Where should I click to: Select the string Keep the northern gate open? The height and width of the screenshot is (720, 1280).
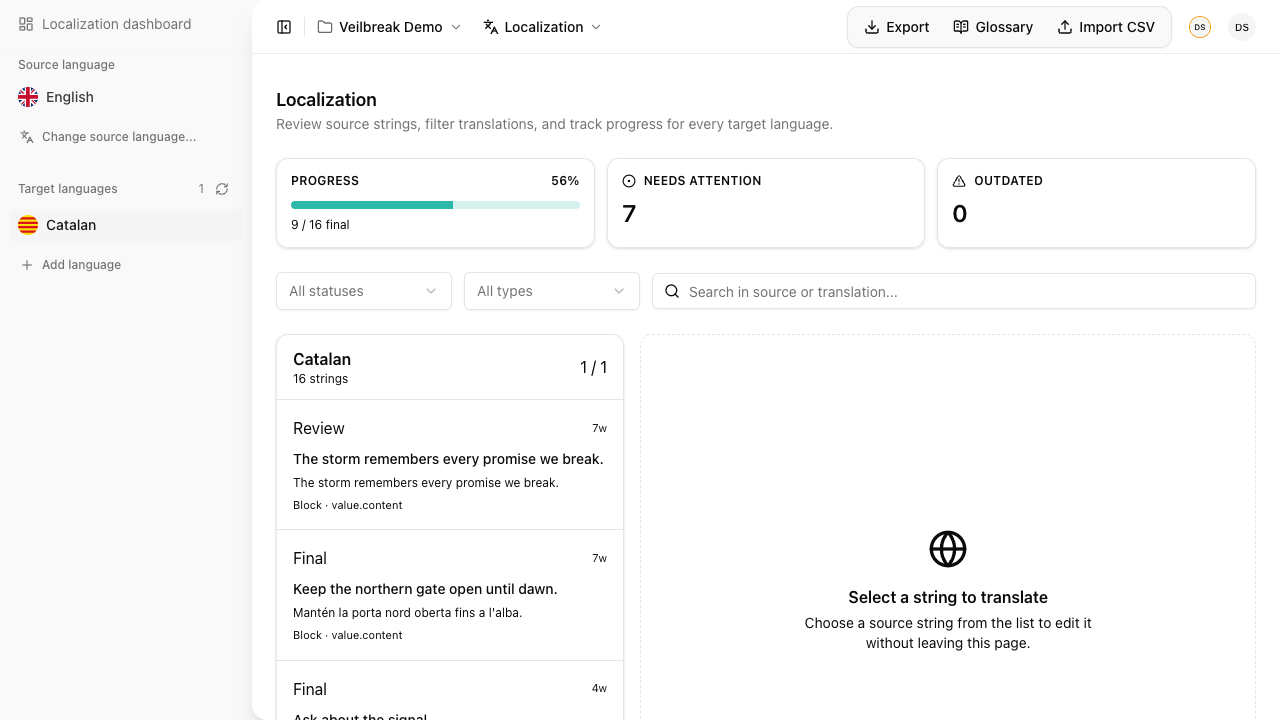450,595
